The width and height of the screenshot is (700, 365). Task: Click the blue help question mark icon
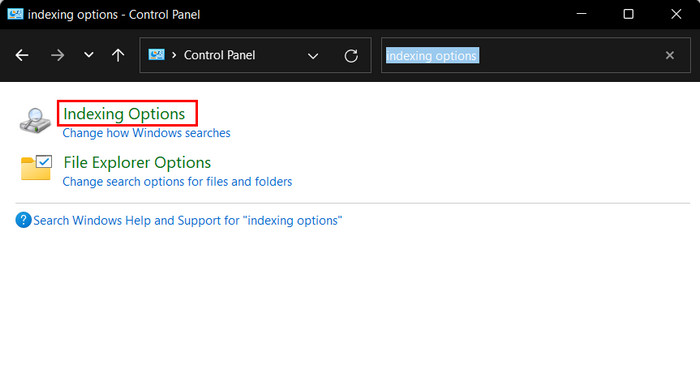(23, 220)
